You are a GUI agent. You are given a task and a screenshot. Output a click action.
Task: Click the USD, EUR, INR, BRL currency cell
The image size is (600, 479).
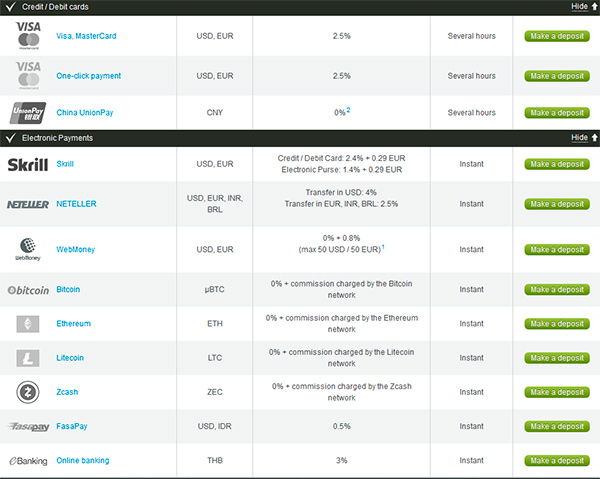click(215, 204)
